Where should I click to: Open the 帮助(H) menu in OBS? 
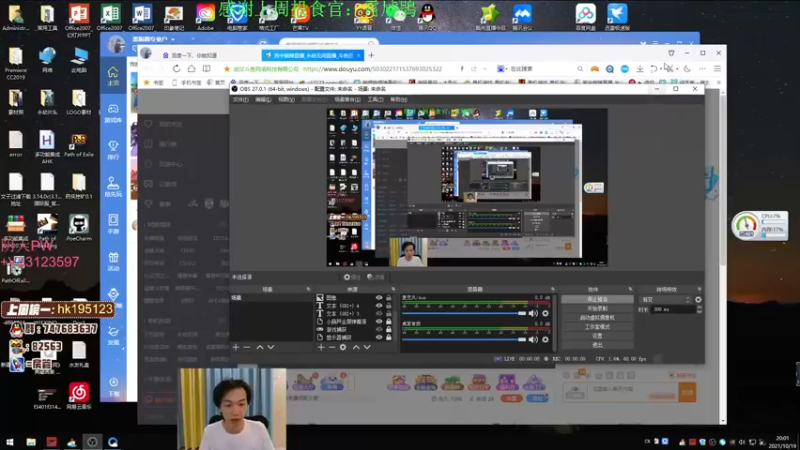pos(398,99)
